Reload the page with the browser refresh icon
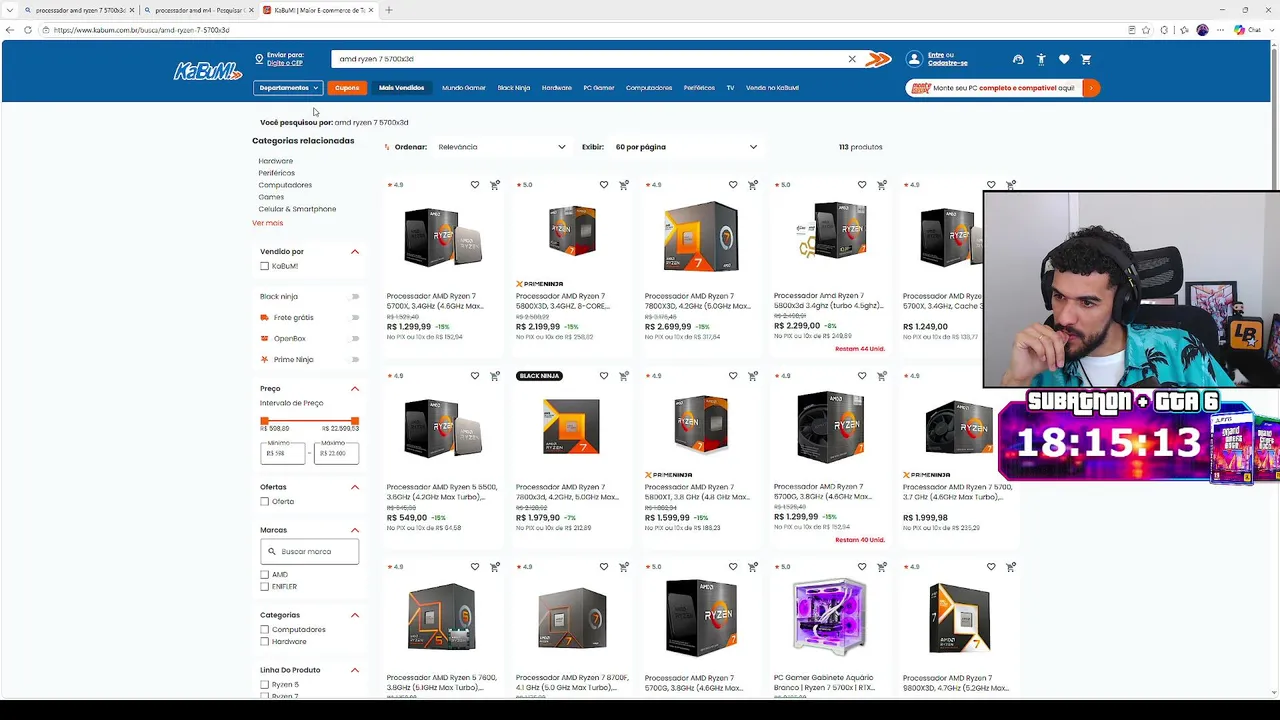This screenshot has width=1280, height=720. (x=28, y=30)
